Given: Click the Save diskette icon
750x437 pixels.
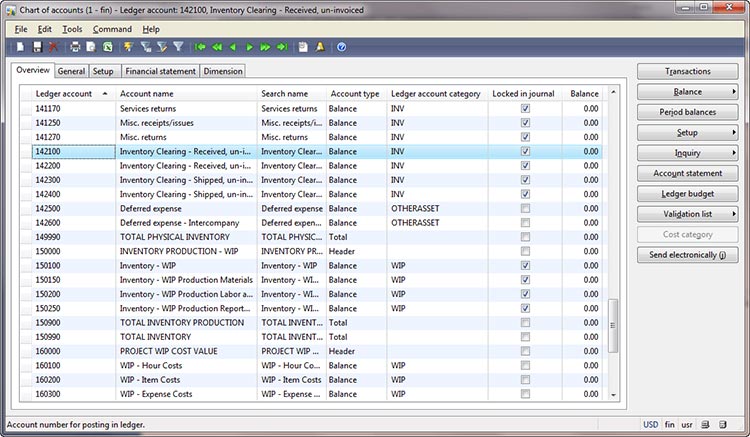Looking at the screenshot, I should (x=37, y=47).
